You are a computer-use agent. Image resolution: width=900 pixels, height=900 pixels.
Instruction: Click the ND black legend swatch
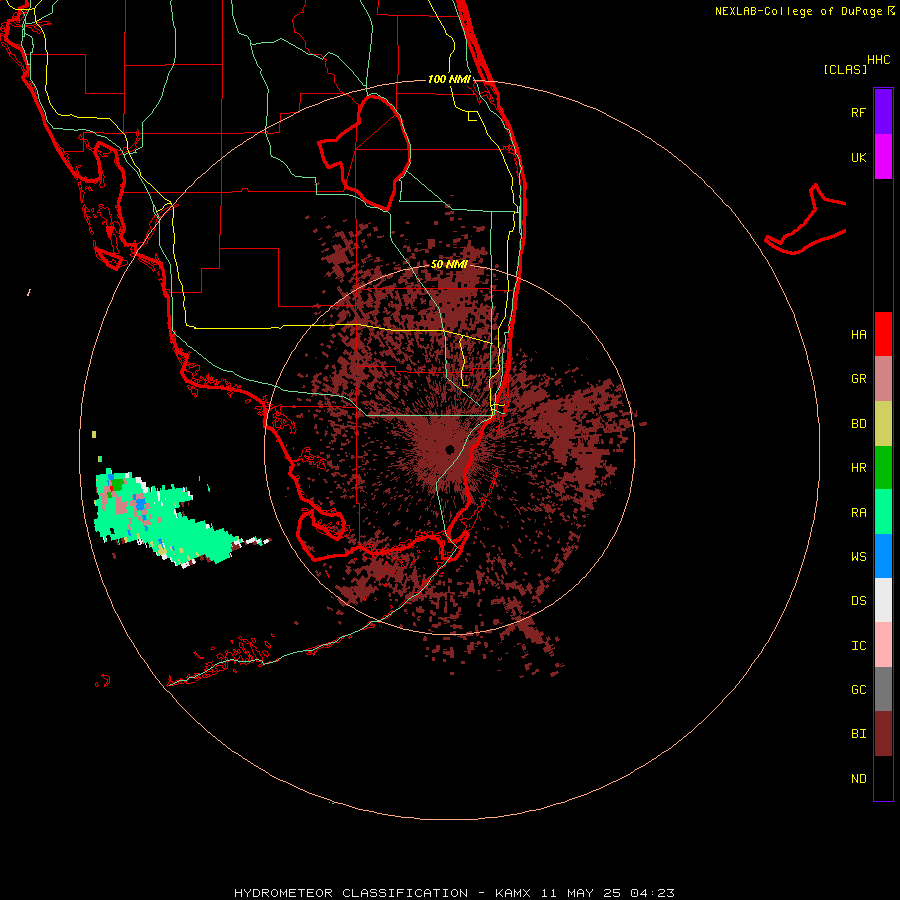pos(883,778)
